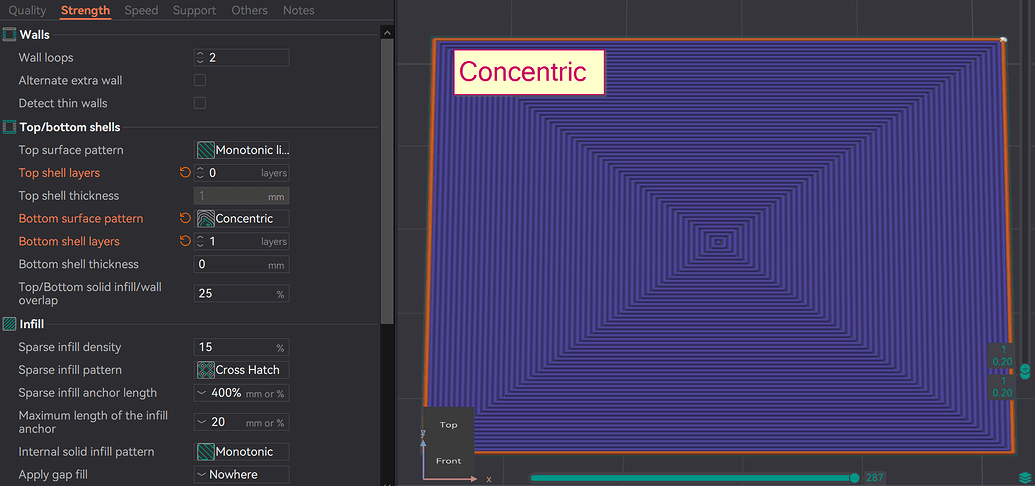Open Sparse infill pattern dropdown

tap(242, 370)
